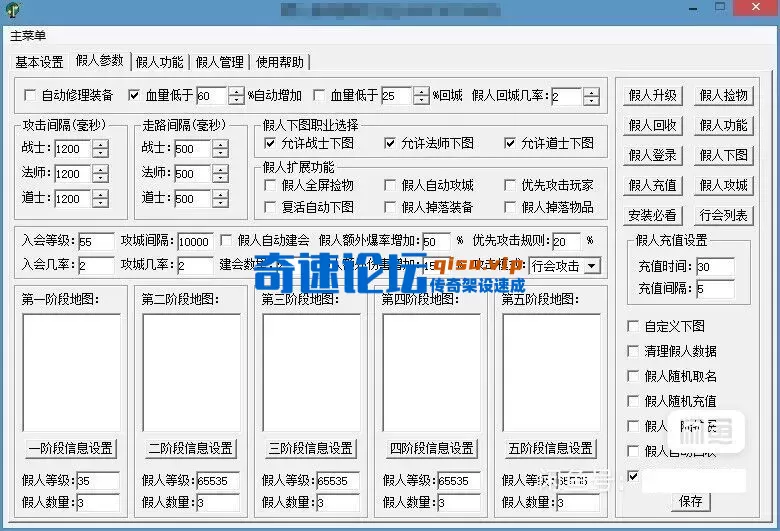780x531 pixels.
Task: Click the 四阶段信息设置 button
Action: pyautogui.click(x=431, y=448)
